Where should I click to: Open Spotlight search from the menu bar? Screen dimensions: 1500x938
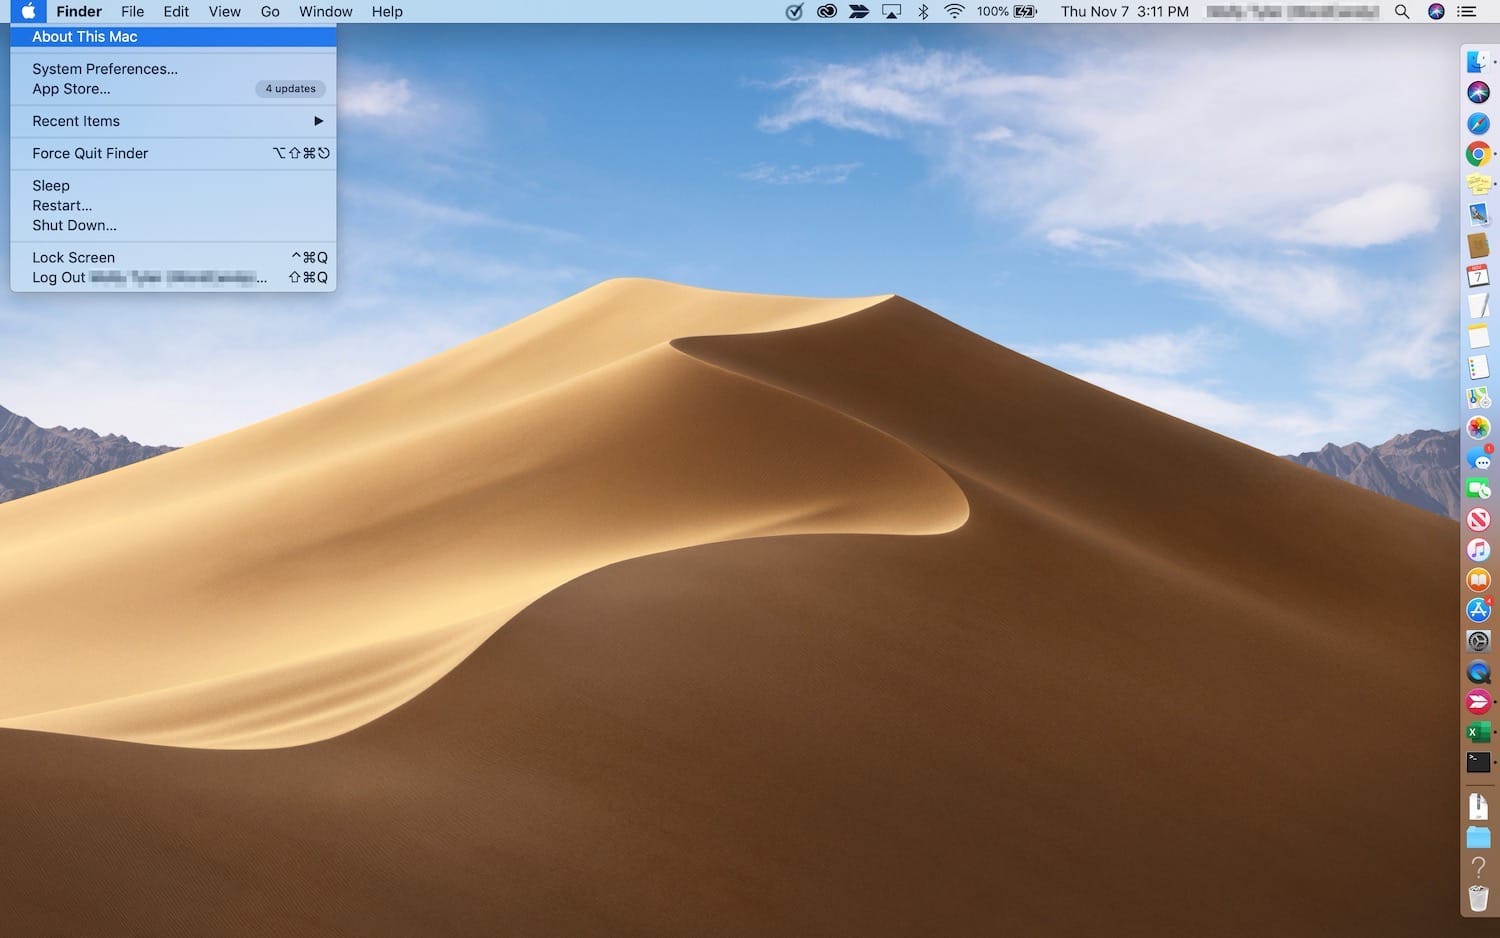pos(1402,11)
